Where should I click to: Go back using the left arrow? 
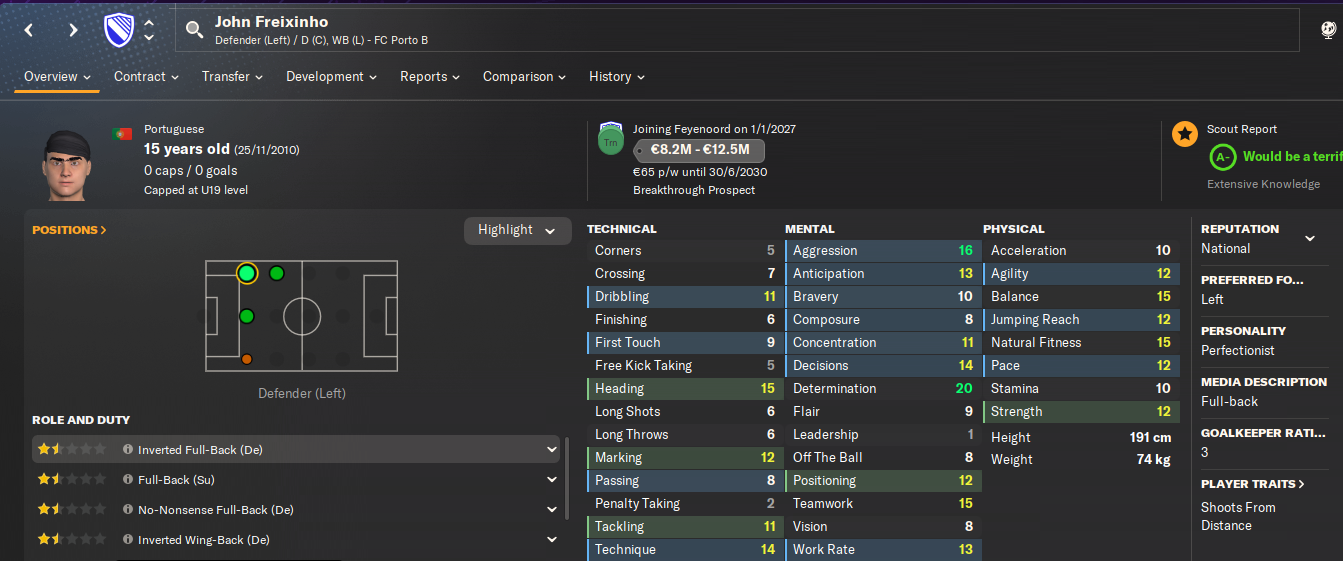coord(29,30)
